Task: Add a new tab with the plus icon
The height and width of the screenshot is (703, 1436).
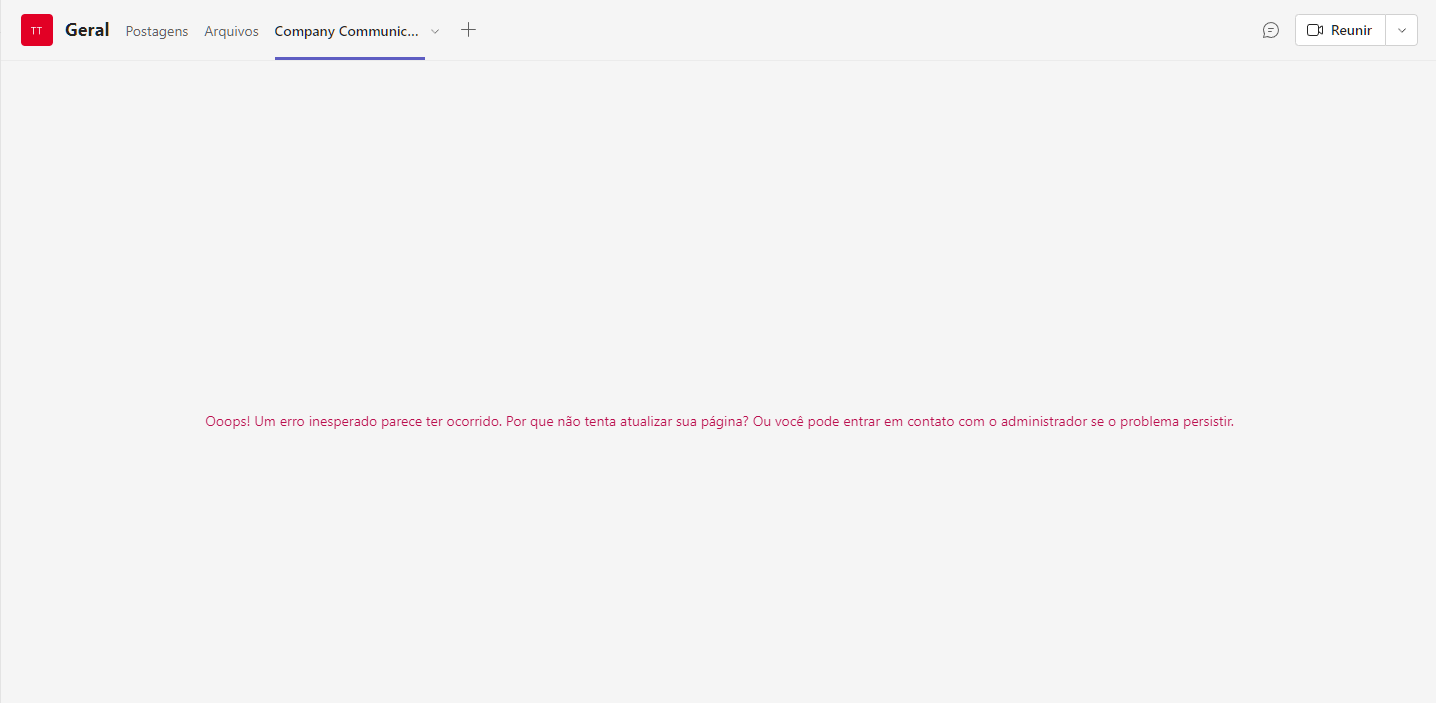Action: (x=468, y=30)
